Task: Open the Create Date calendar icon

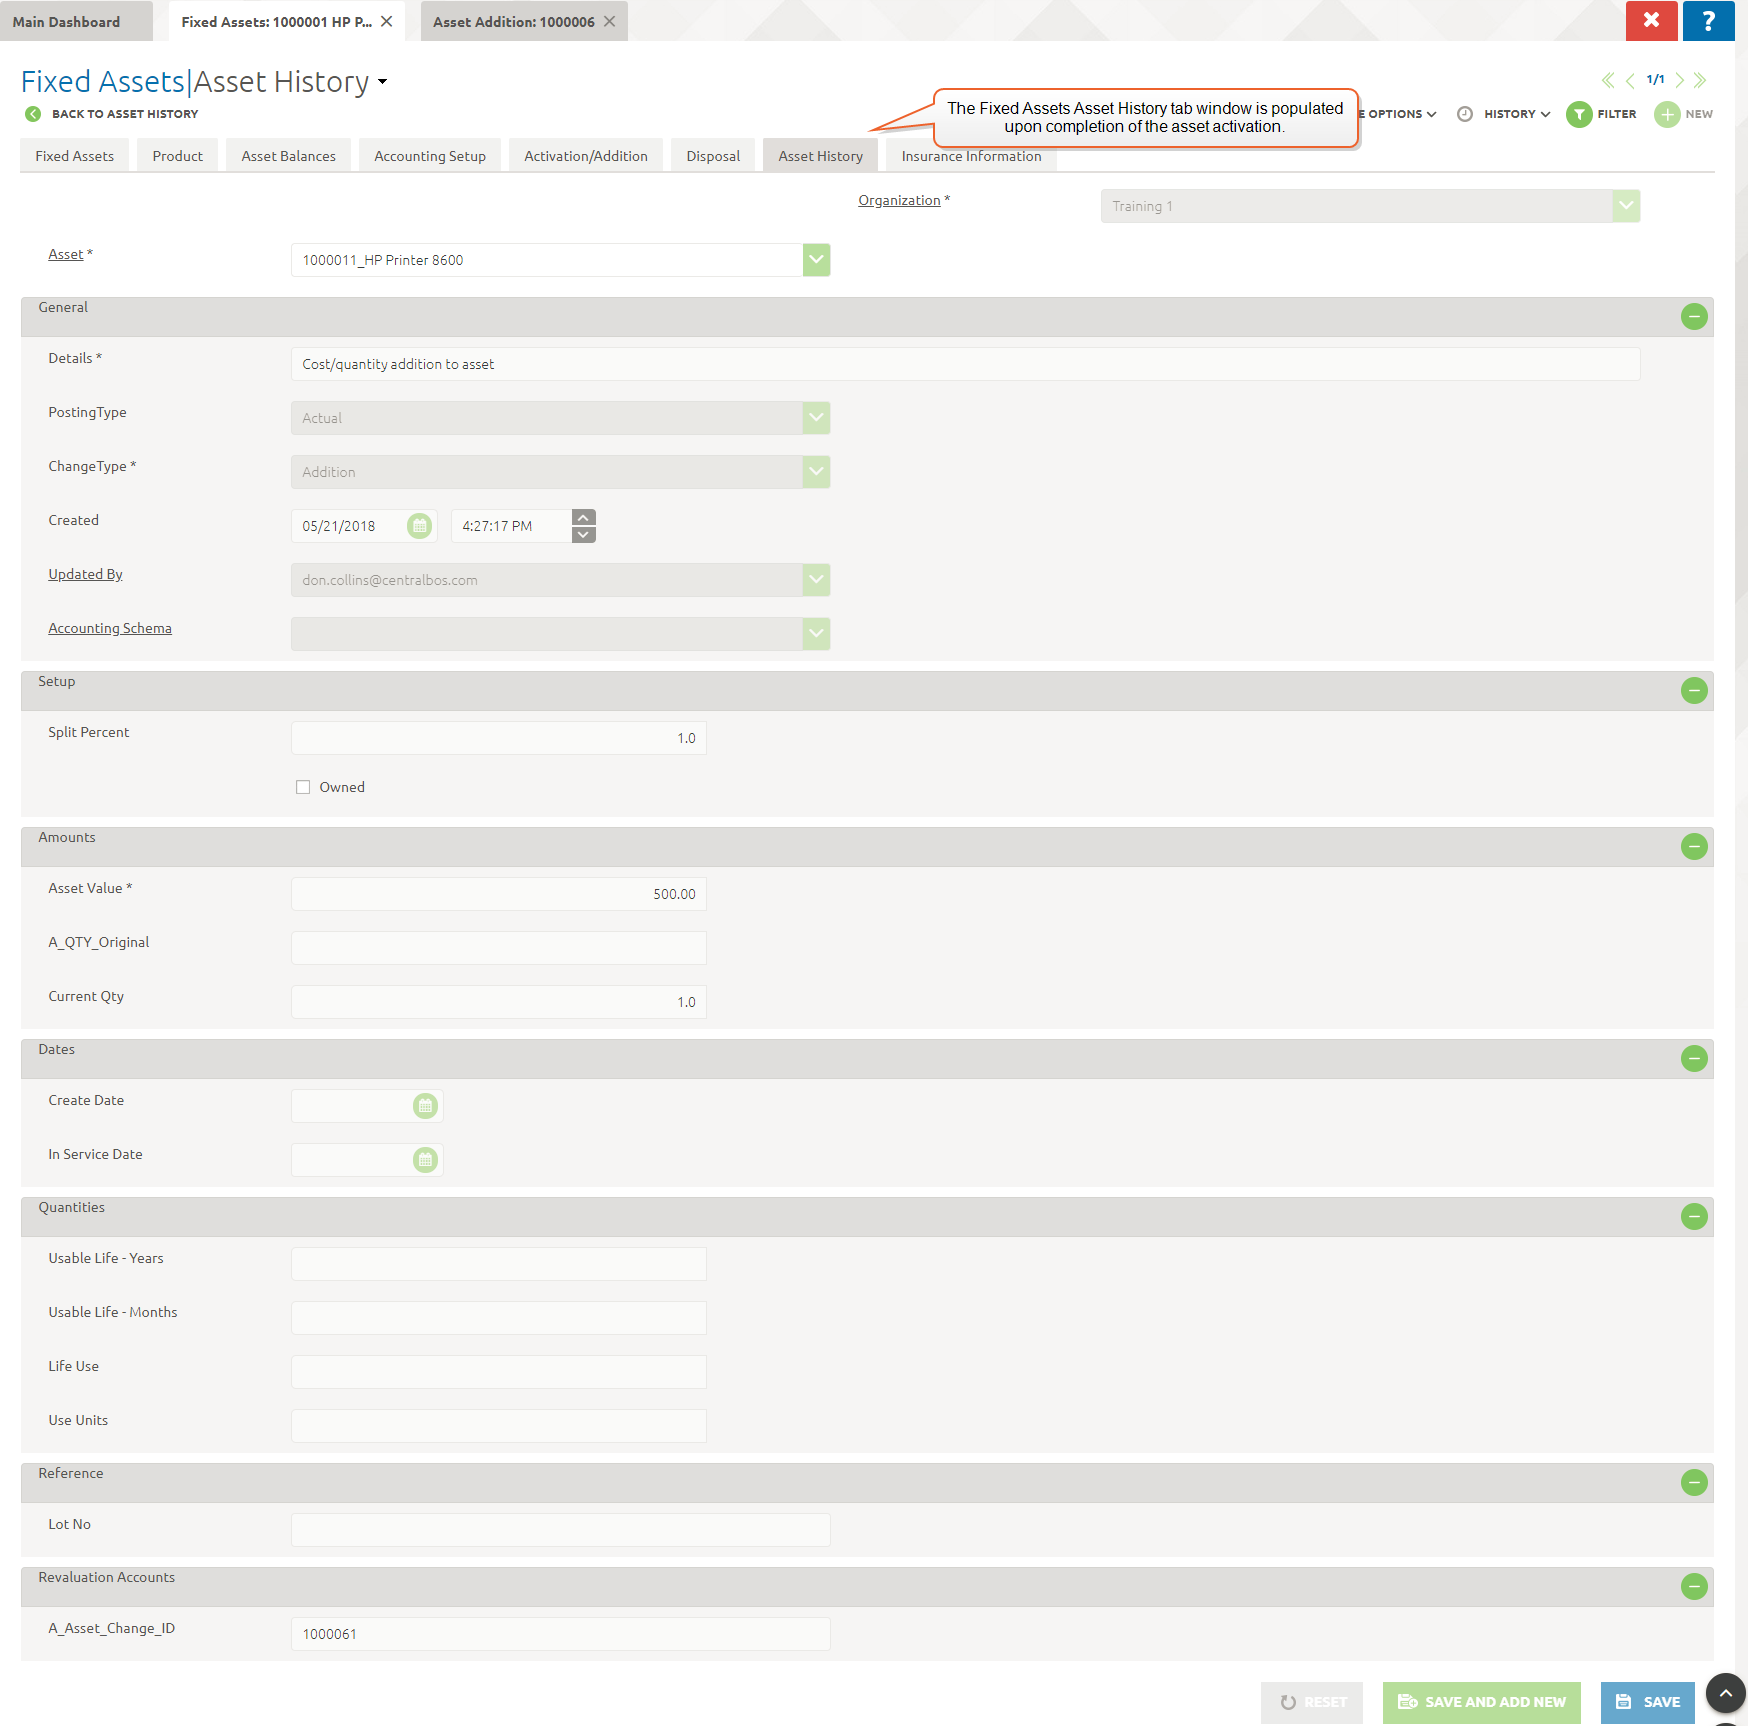Action: (425, 1106)
